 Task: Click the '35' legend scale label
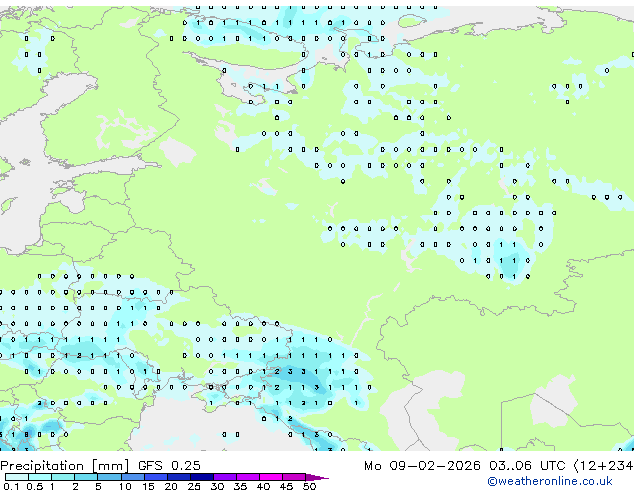(240, 486)
